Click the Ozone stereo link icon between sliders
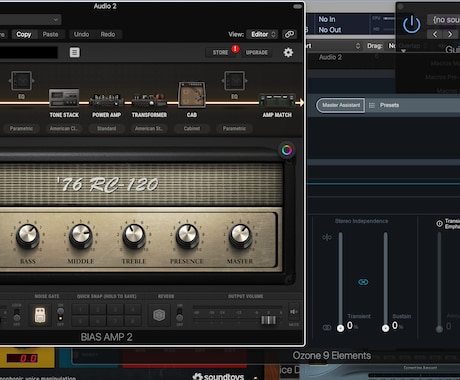 (363, 282)
